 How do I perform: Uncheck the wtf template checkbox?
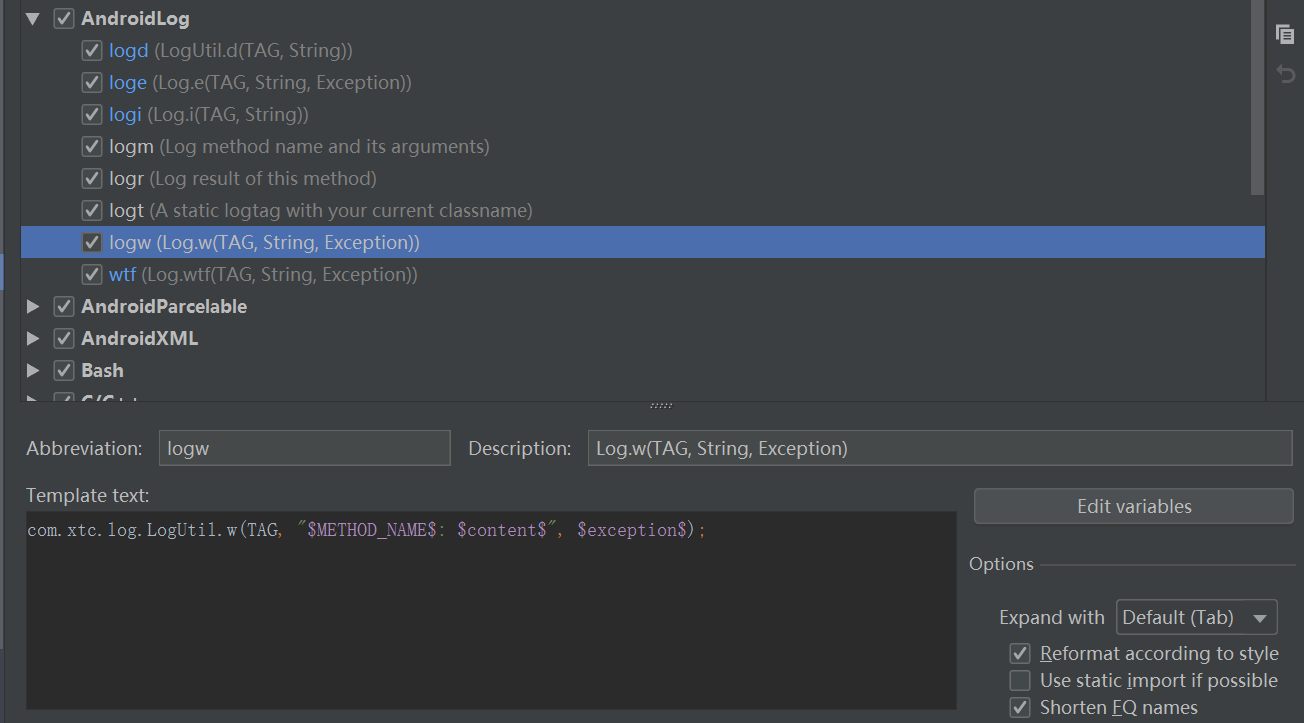pyautogui.click(x=91, y=273)
